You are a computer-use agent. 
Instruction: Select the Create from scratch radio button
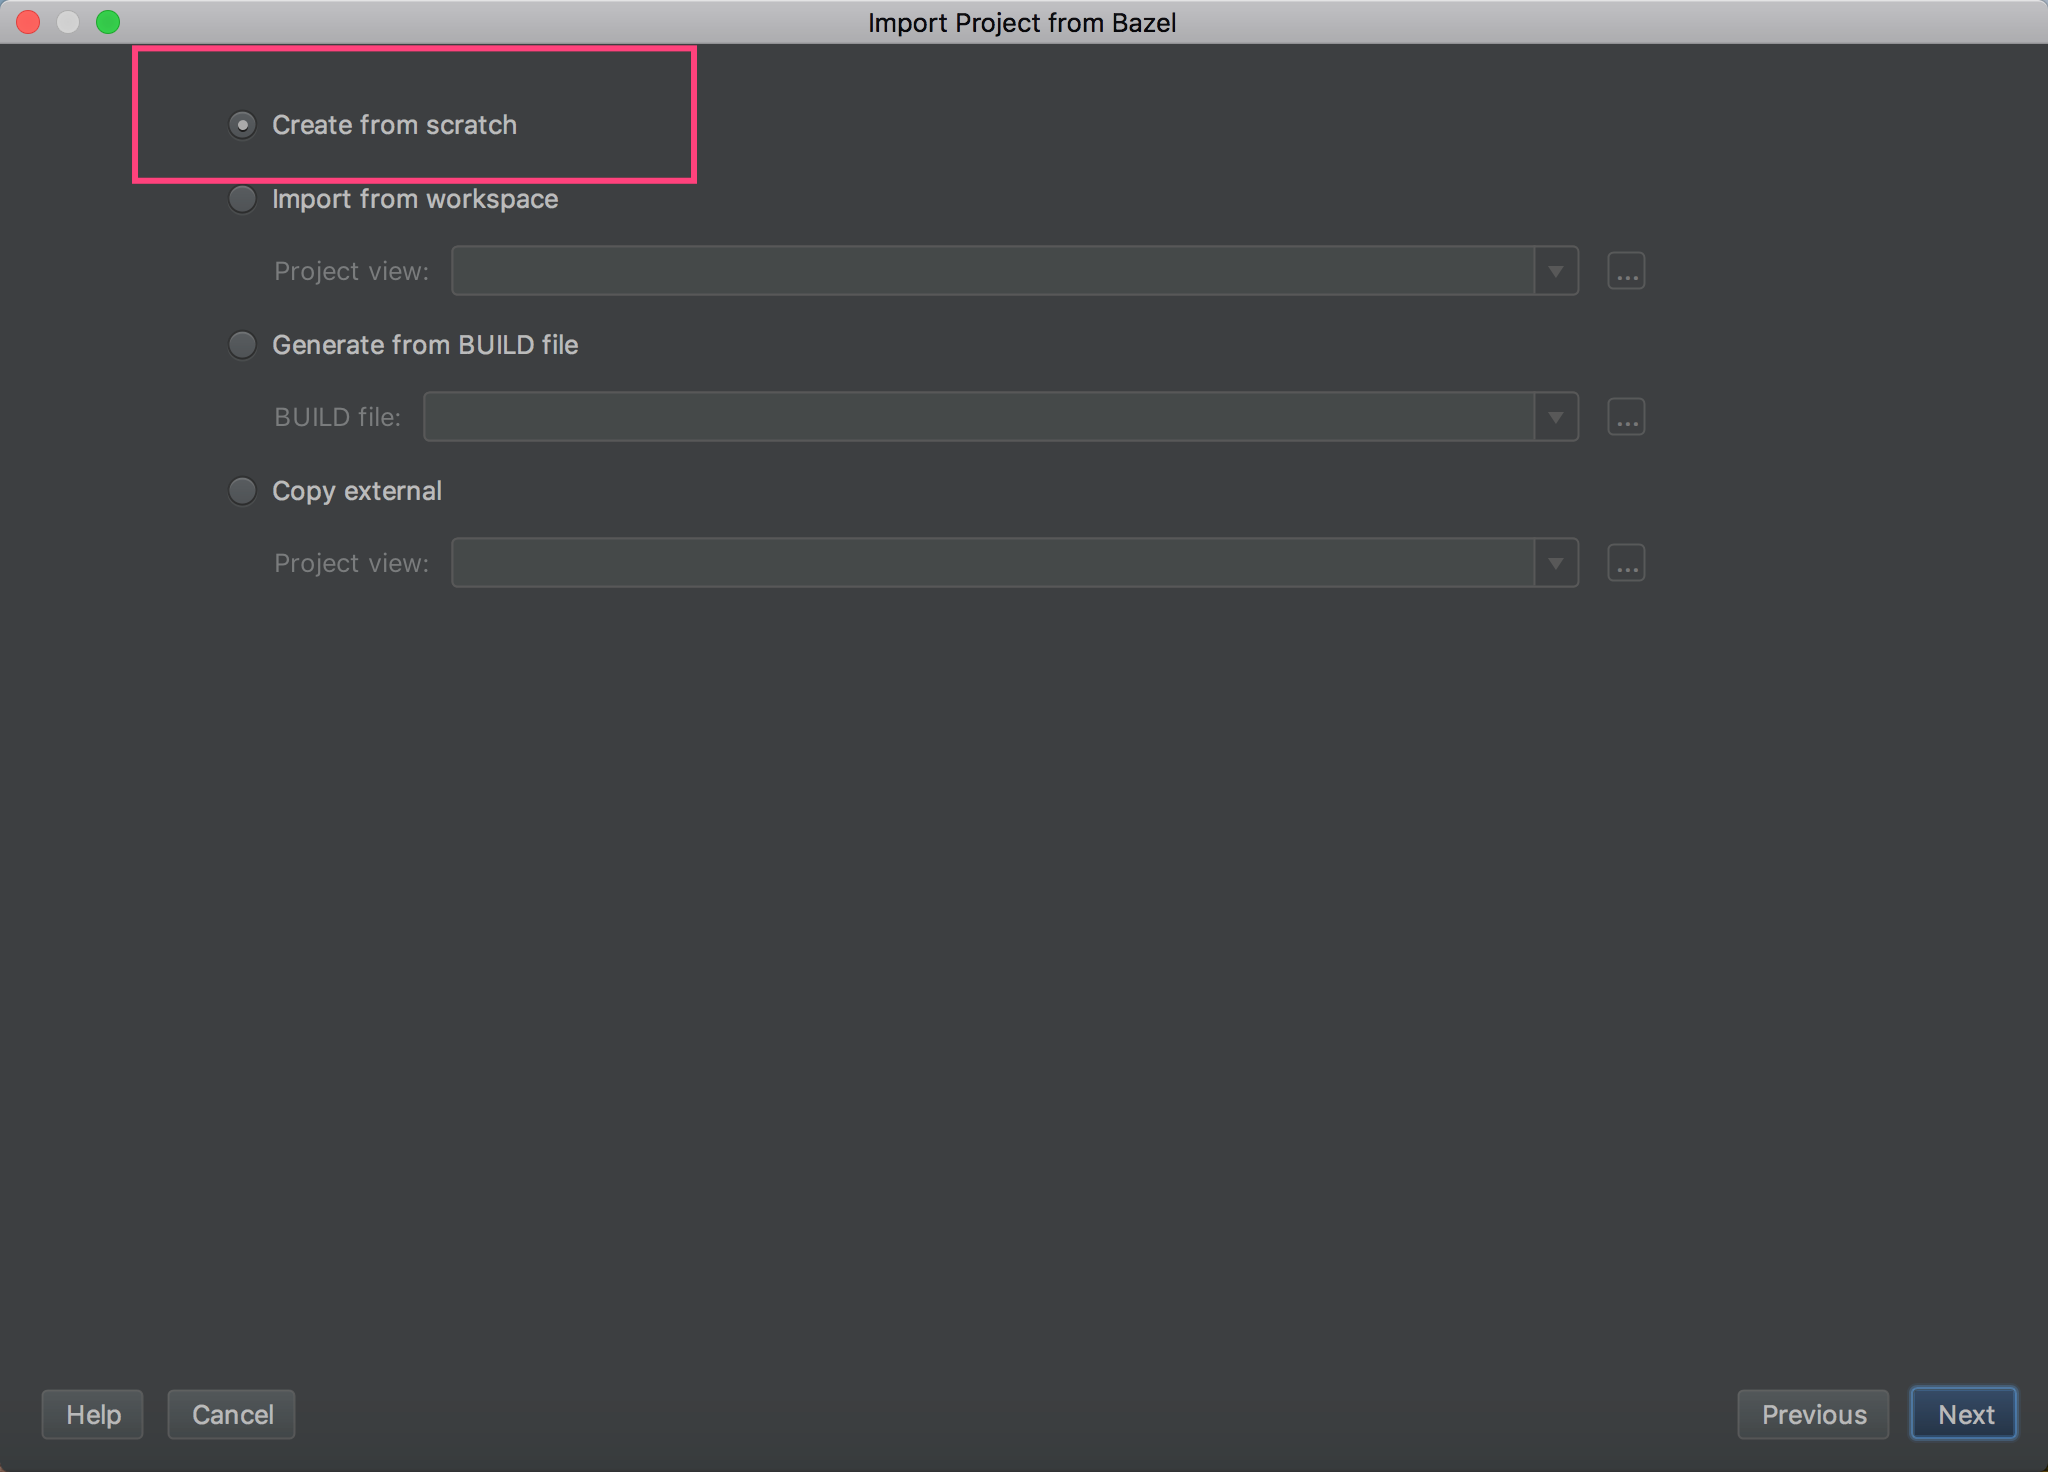(x=242, y=125)
